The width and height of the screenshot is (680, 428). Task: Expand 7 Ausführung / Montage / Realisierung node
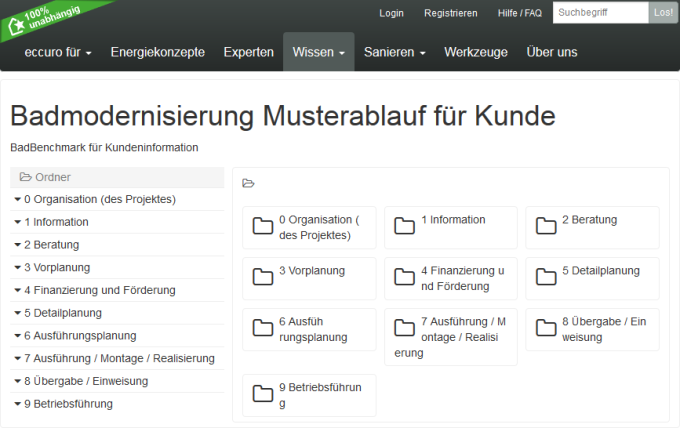[18, 359]
